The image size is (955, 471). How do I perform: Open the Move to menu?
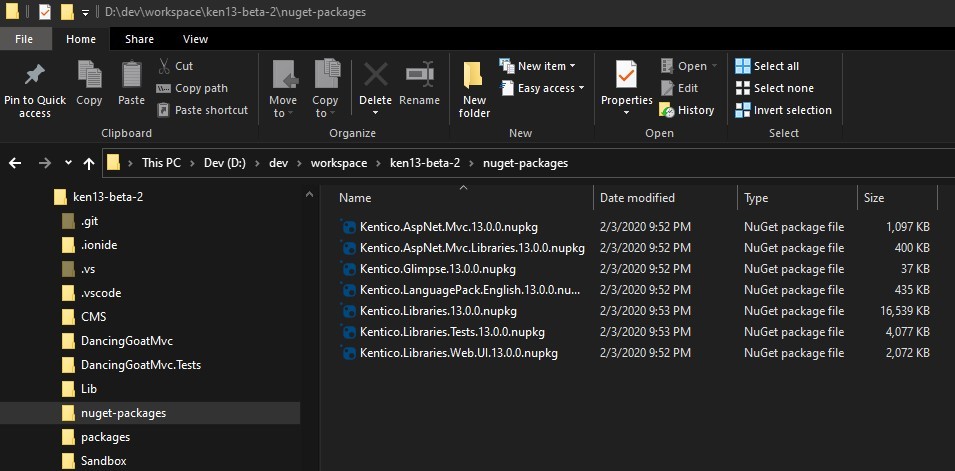(283, 89)
